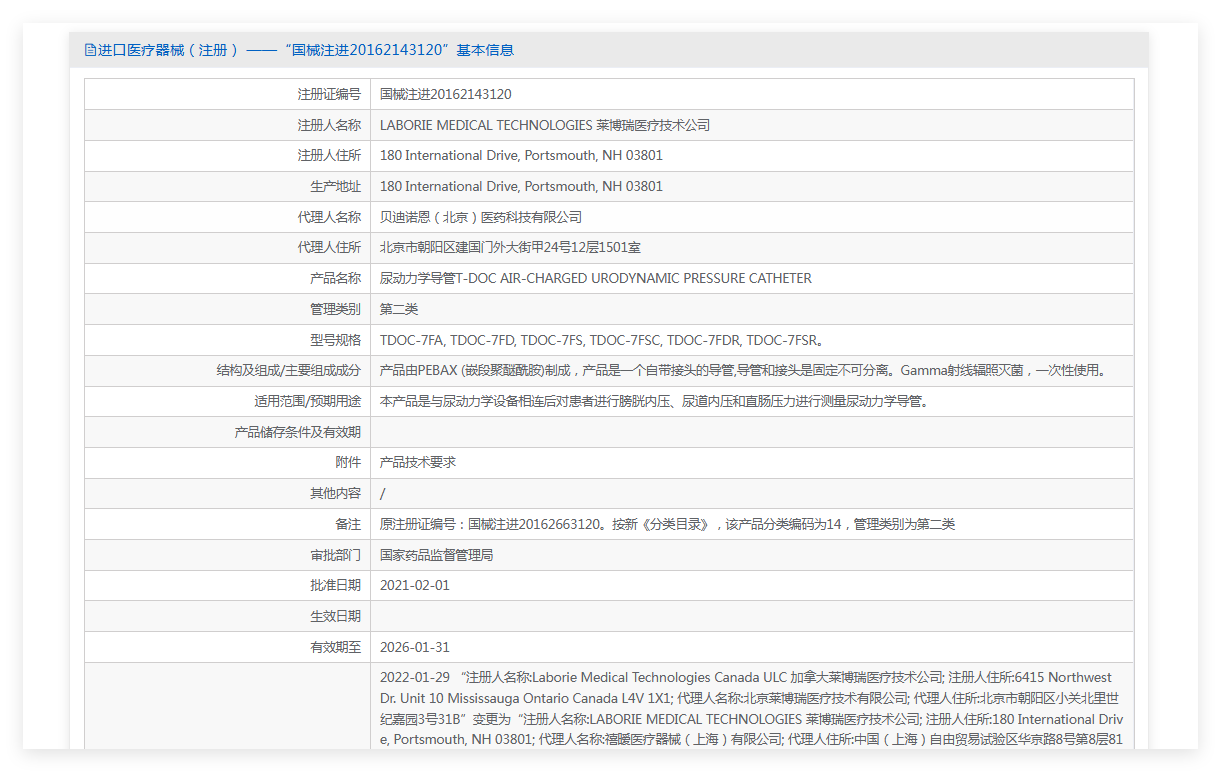Image resolution: width=1221 pixels, height=772 pixels.
Task: Click the 审批部门 label
Action: coord(335,555)
